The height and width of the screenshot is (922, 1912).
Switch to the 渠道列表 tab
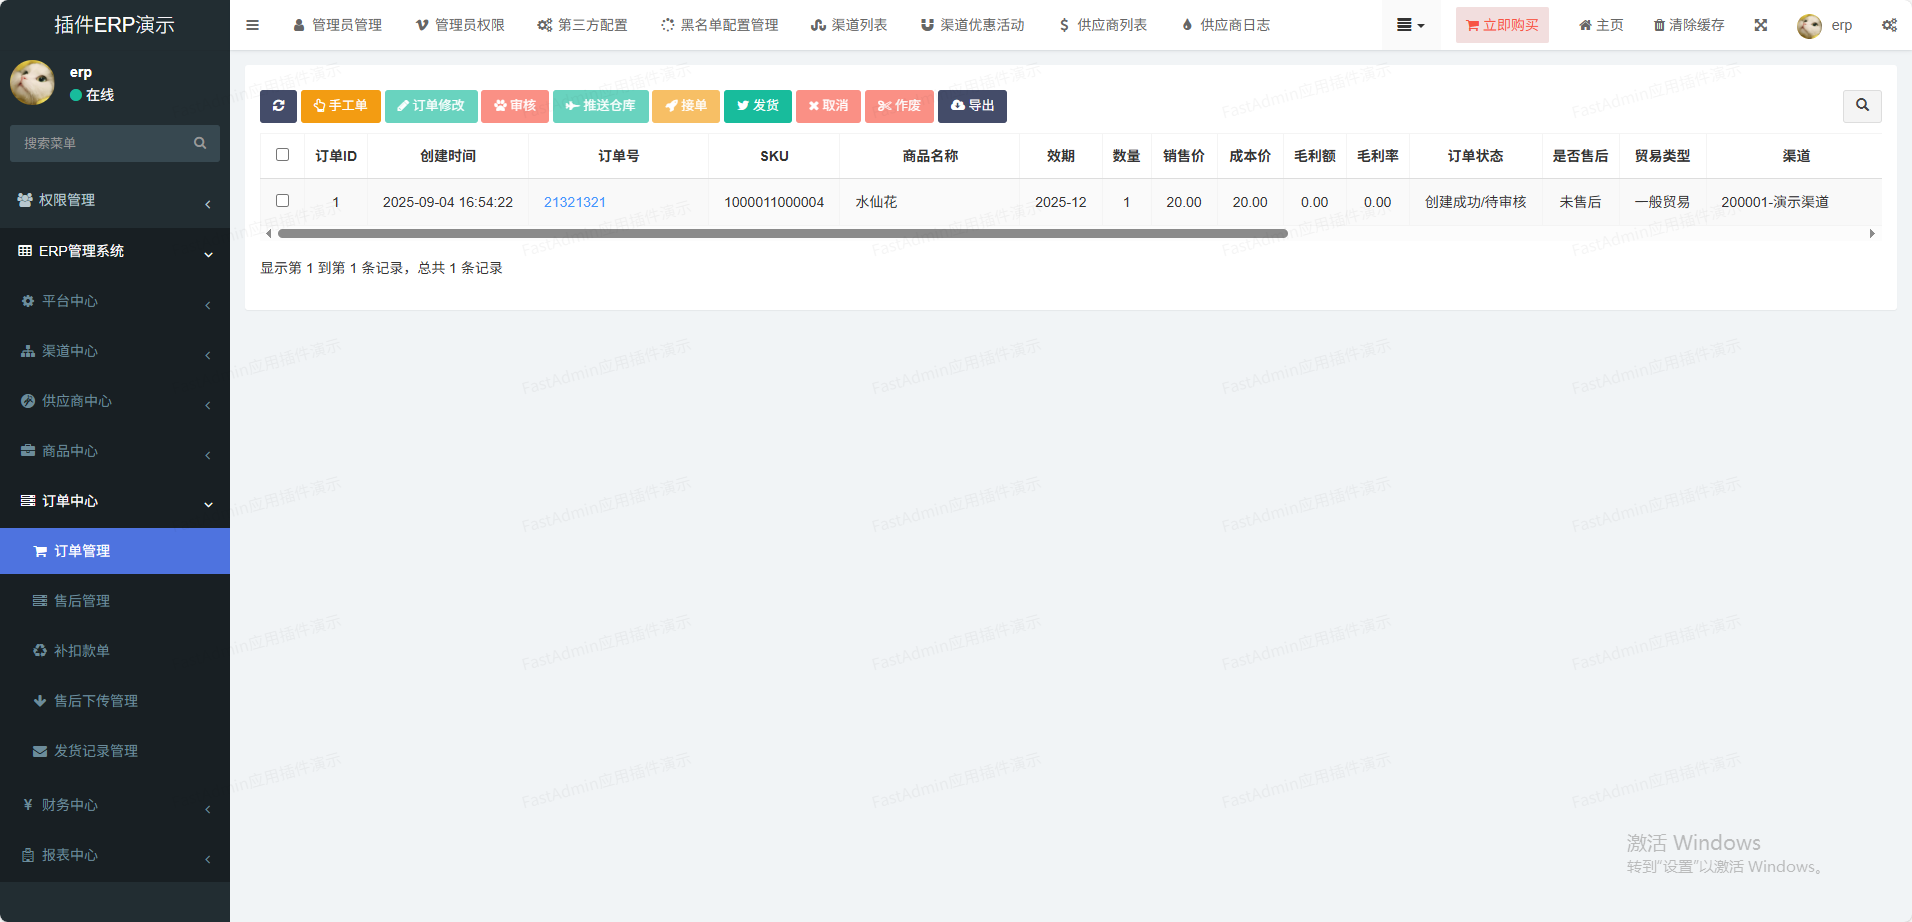pyautogui.click(x=849, y=25)
